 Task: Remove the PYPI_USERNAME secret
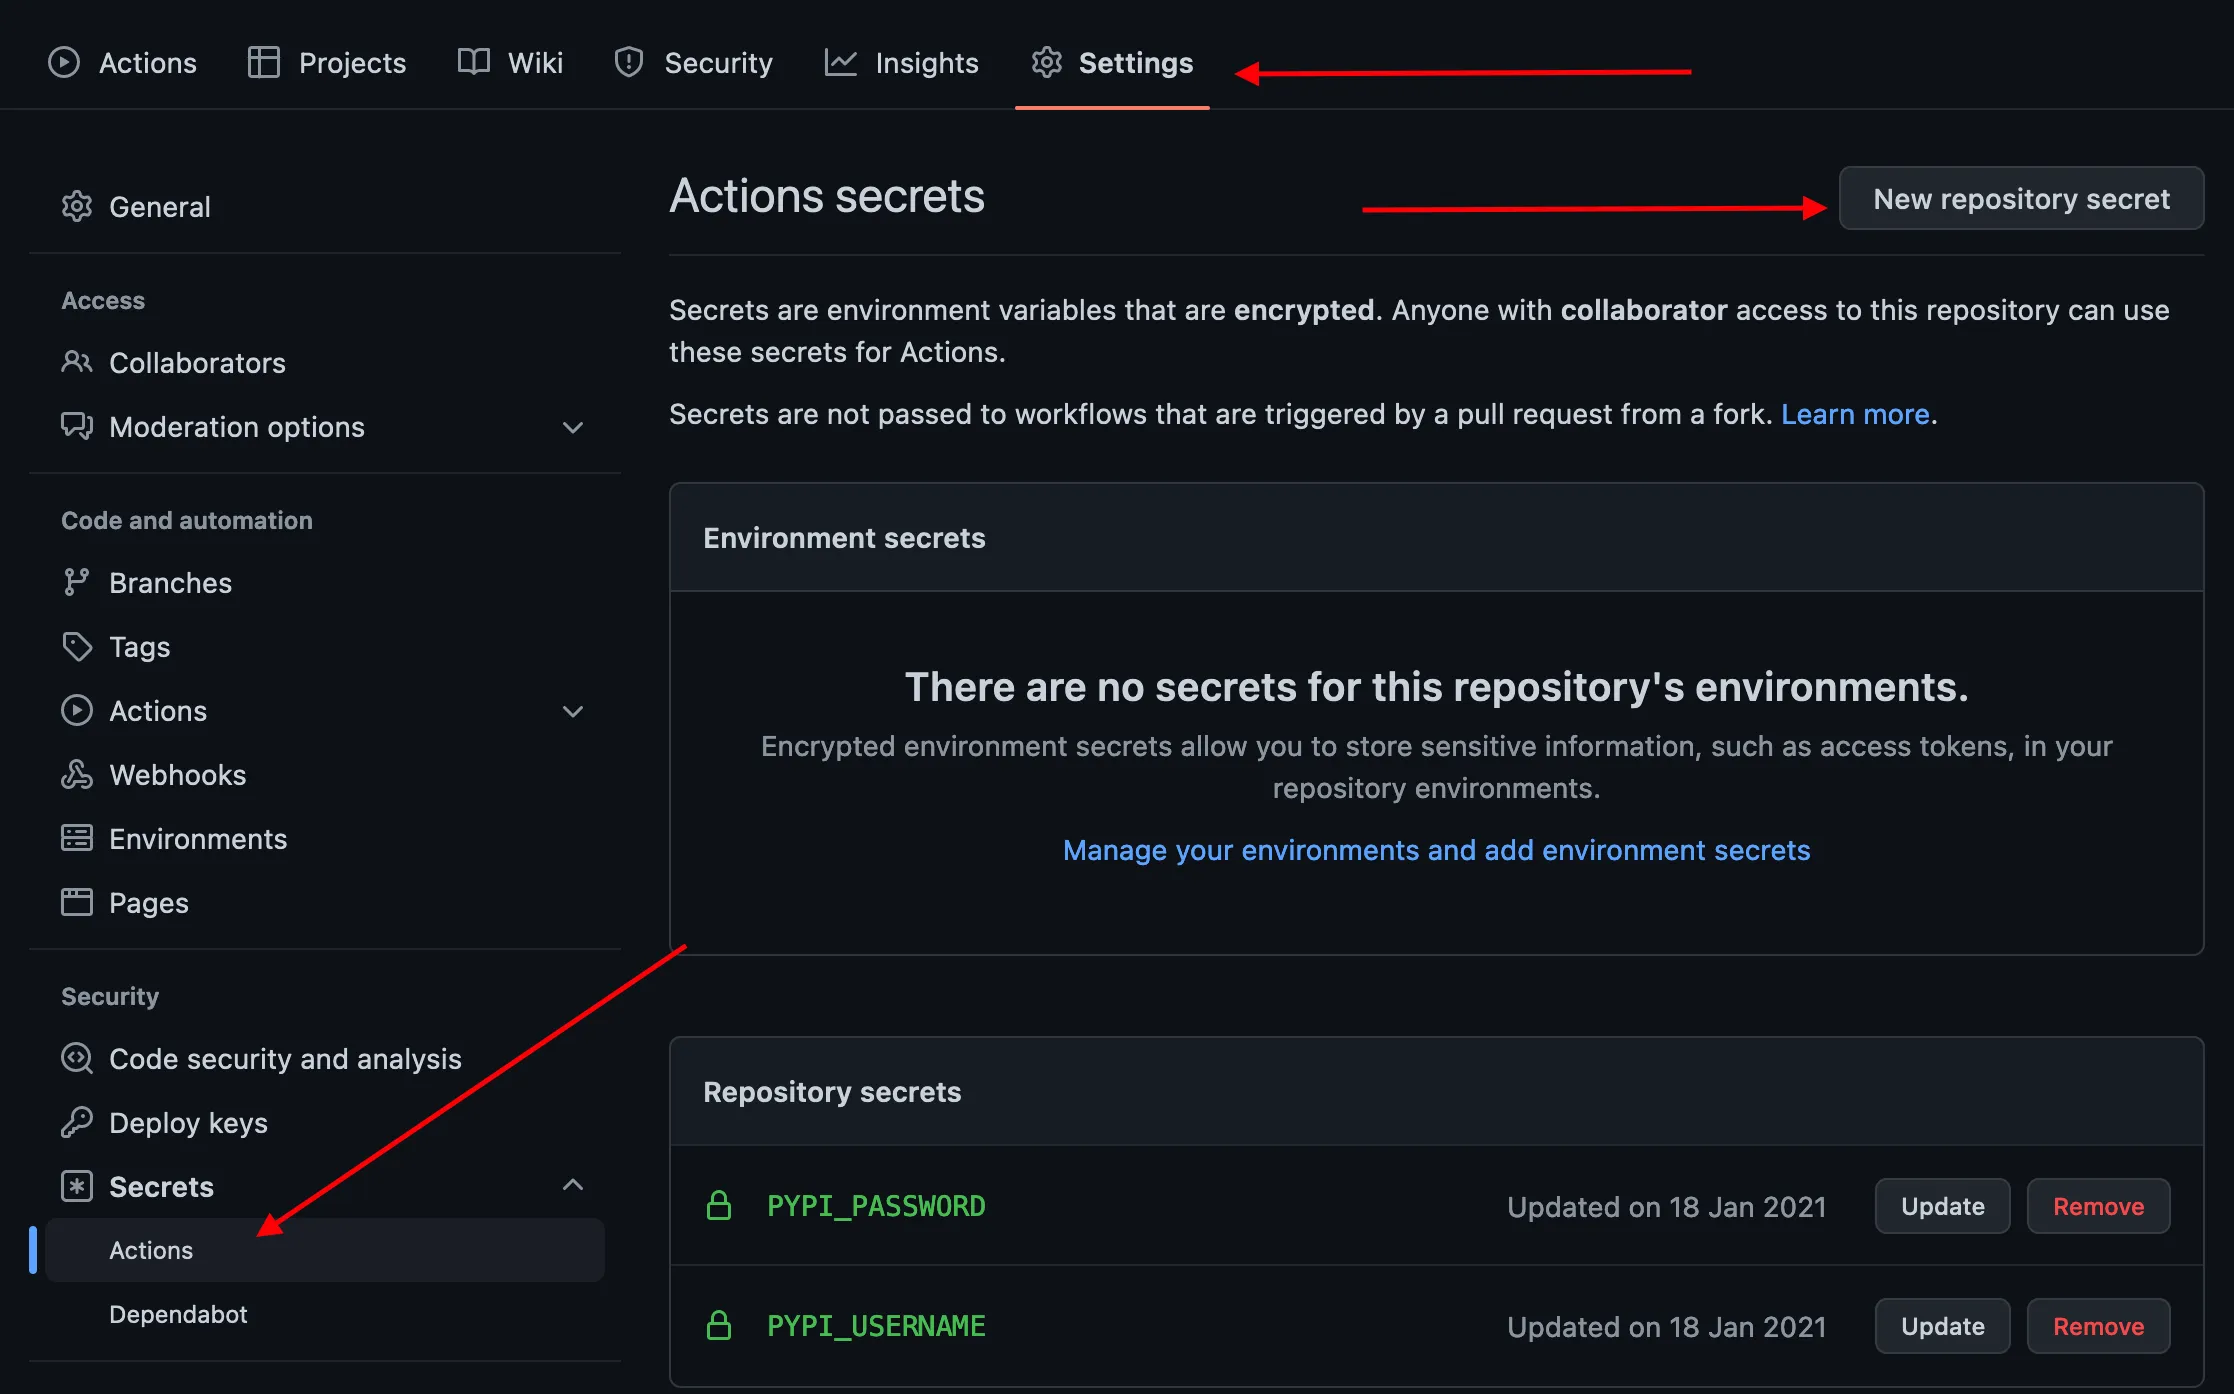click(2098, 1326)
